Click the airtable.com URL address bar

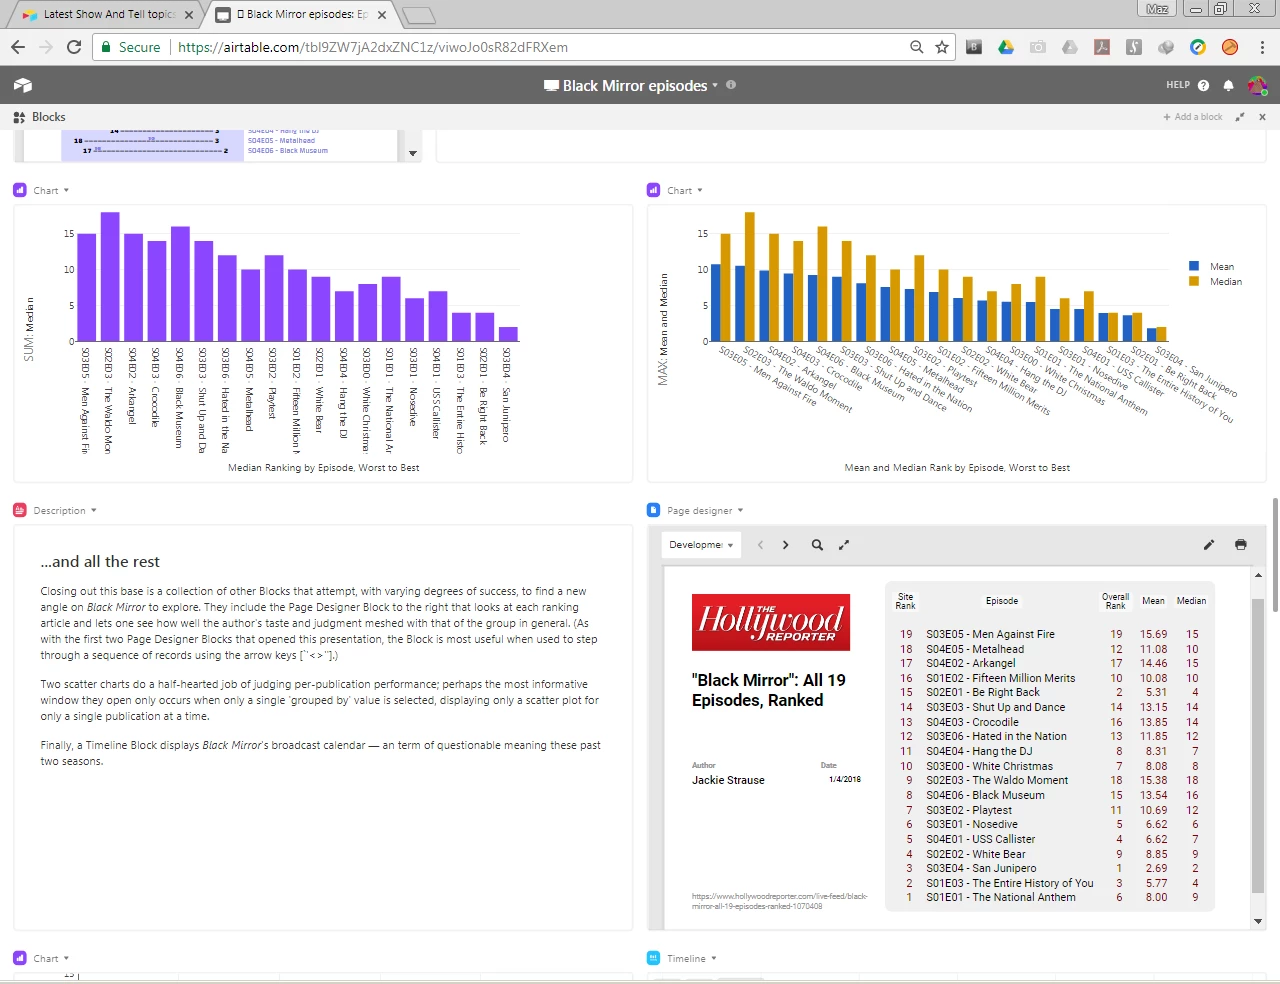(373, 47)
